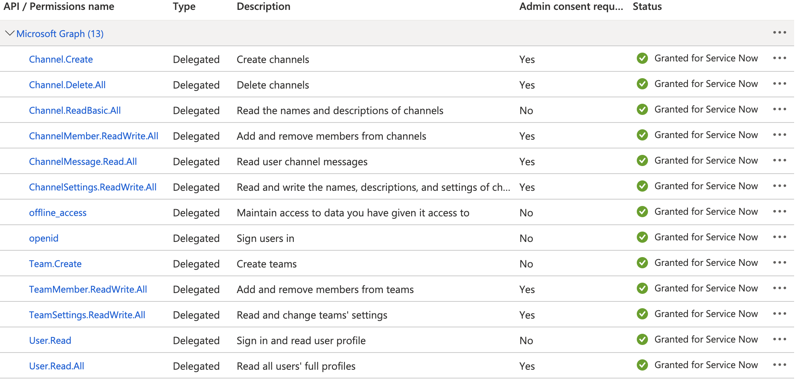Click the Description column header
Screen dimensions: 800x384
tap(263, 7)
